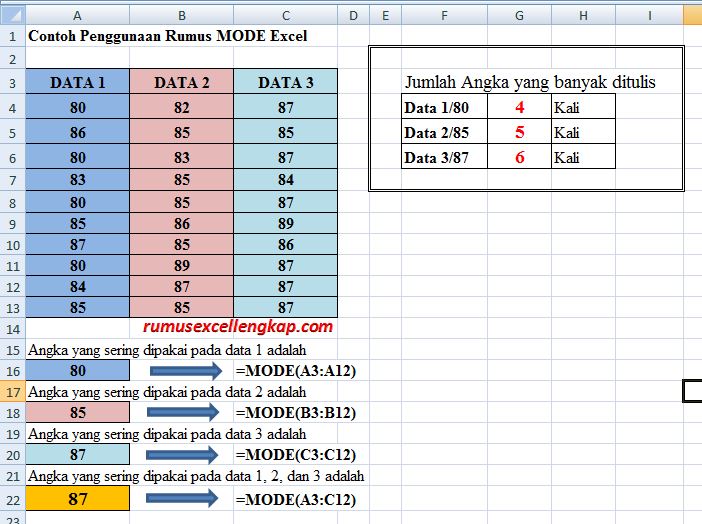The image size is (702, 524).
Task: Select column I header
Action: [650, 16]
